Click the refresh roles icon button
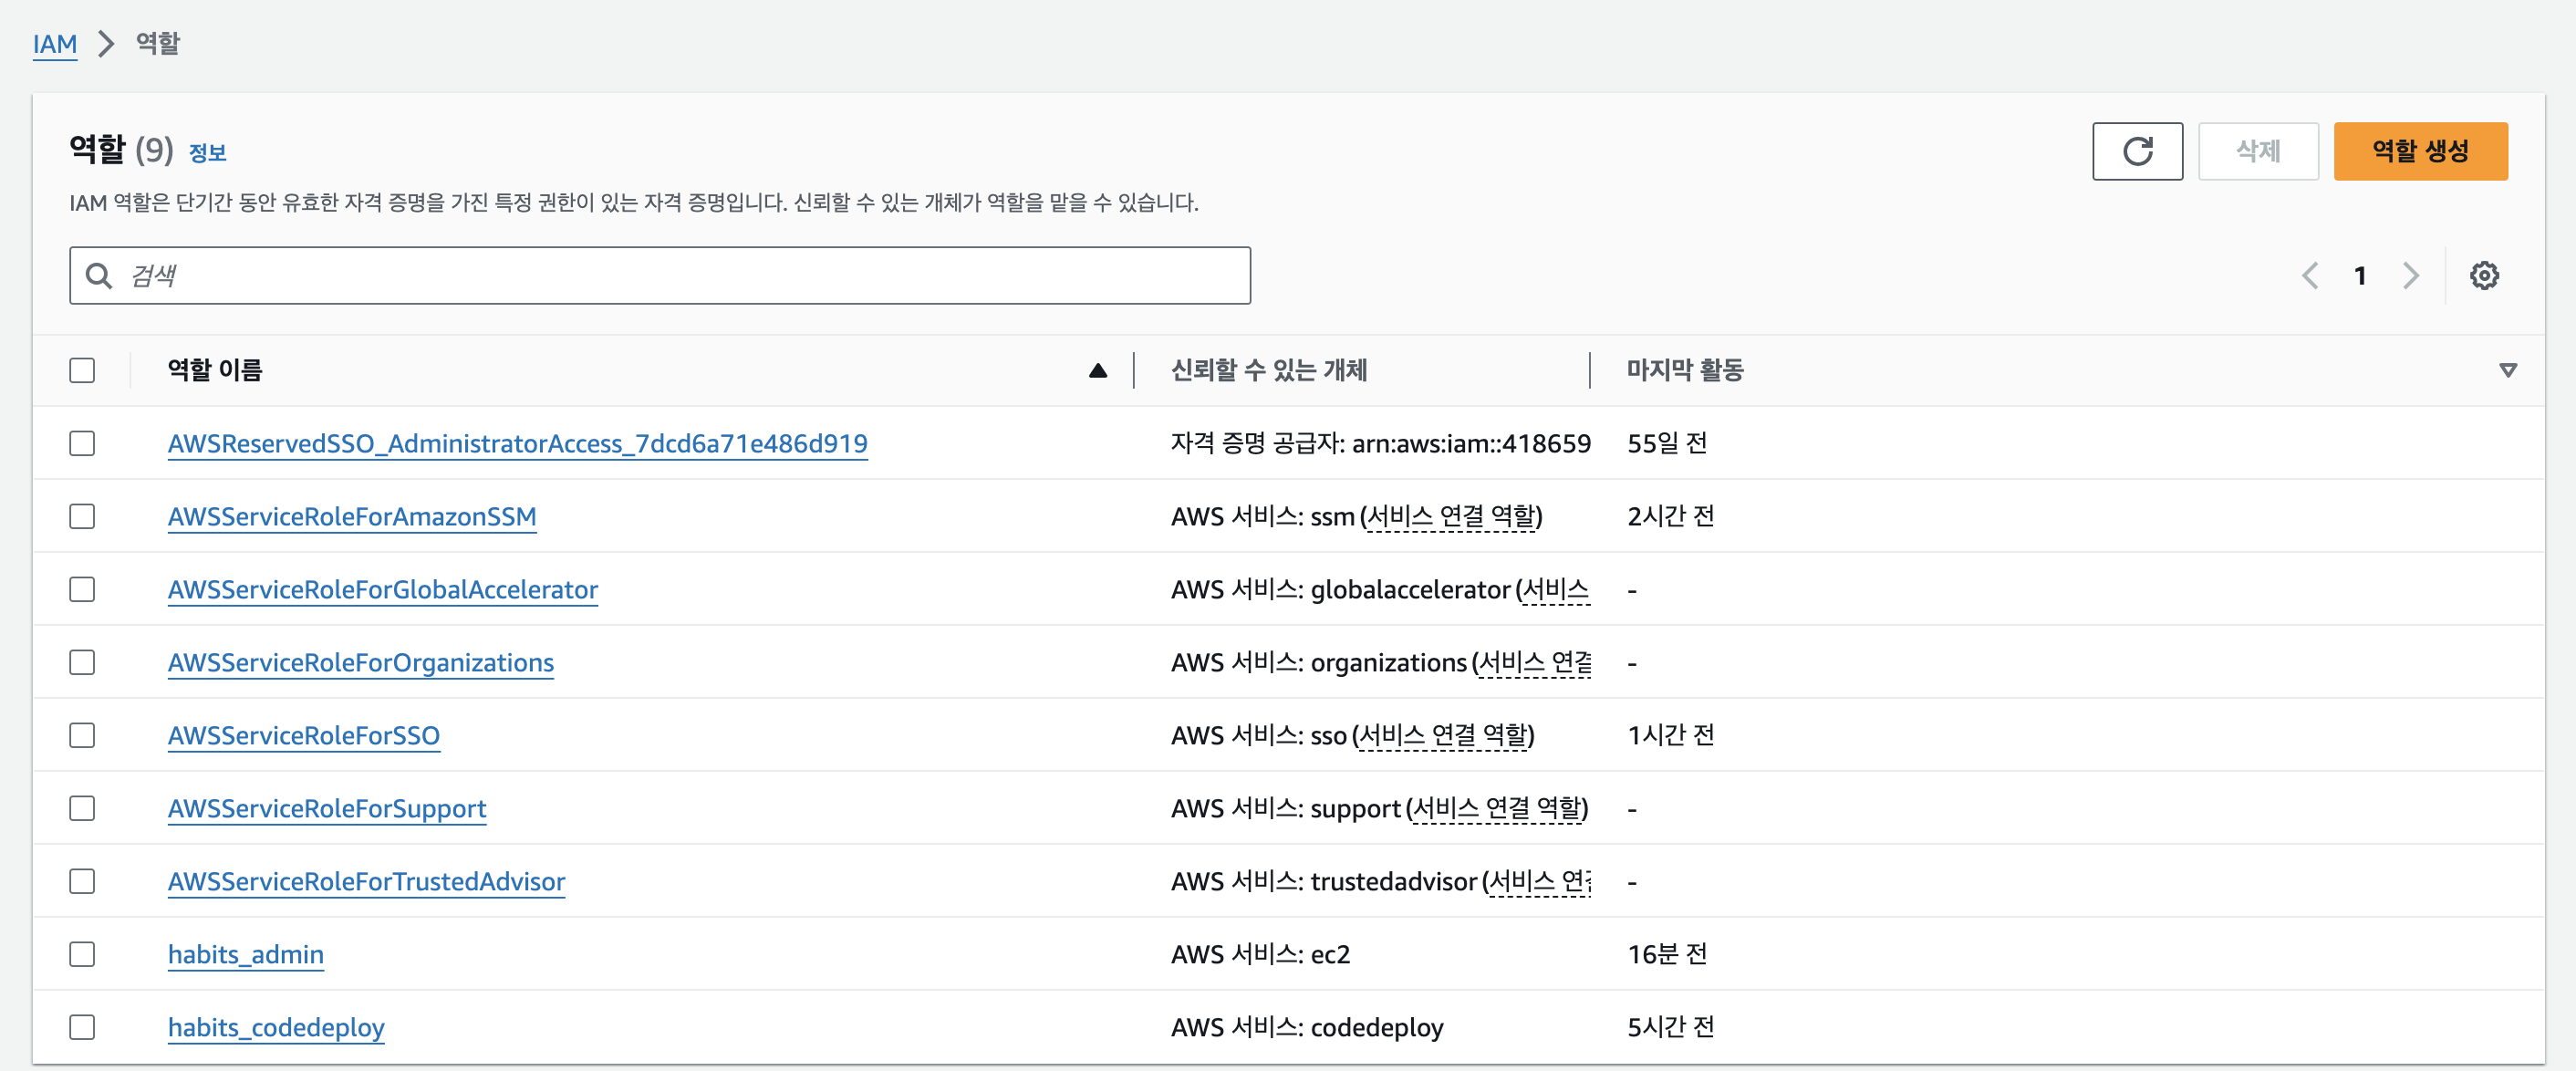The image size is (2576, 1071). [2136, 151]
